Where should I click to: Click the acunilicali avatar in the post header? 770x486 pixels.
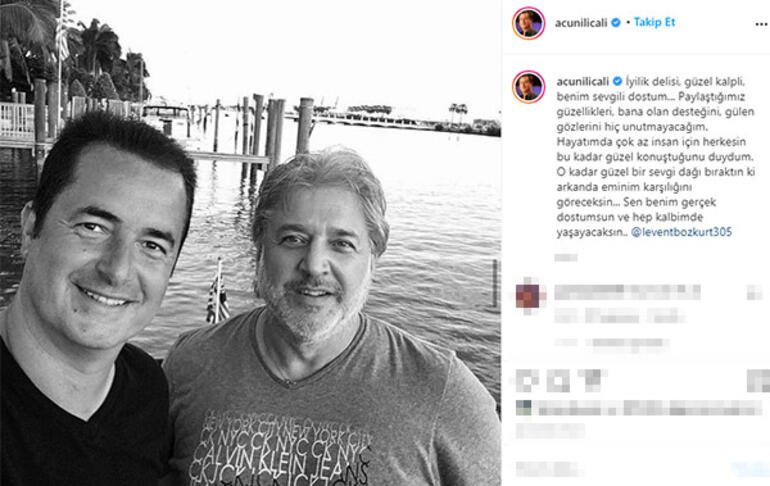pos(528,23)
